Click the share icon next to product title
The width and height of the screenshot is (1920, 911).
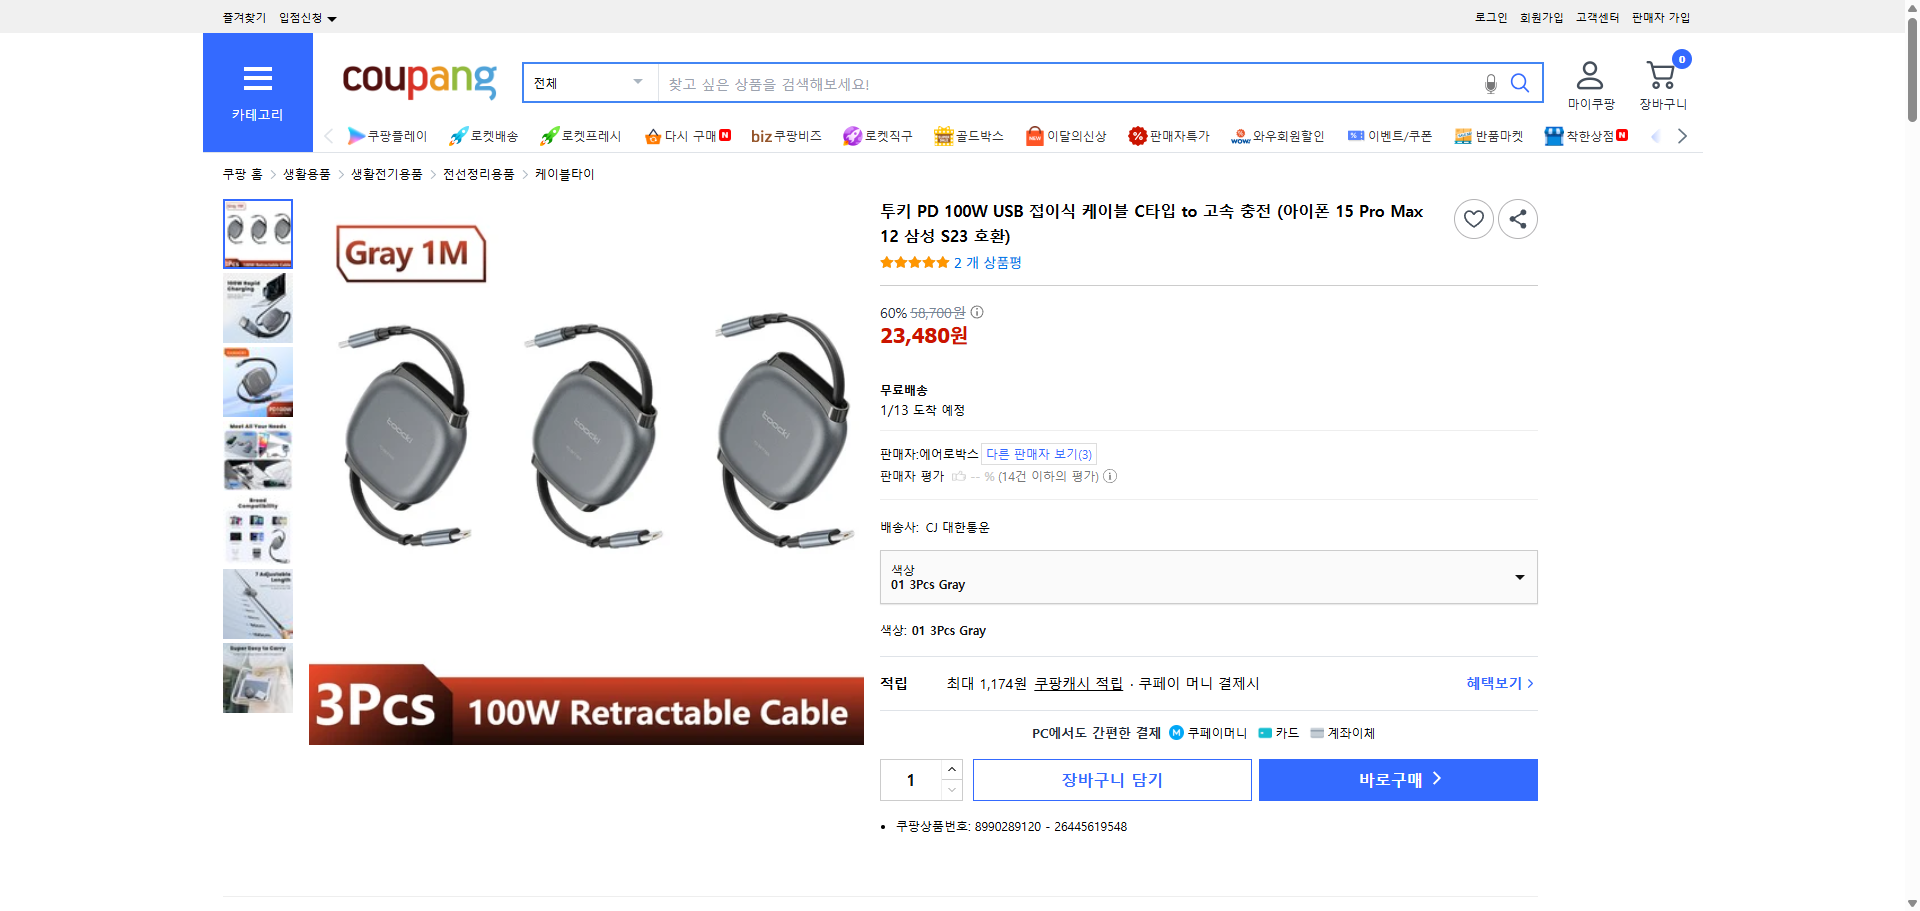[1517, 218]
